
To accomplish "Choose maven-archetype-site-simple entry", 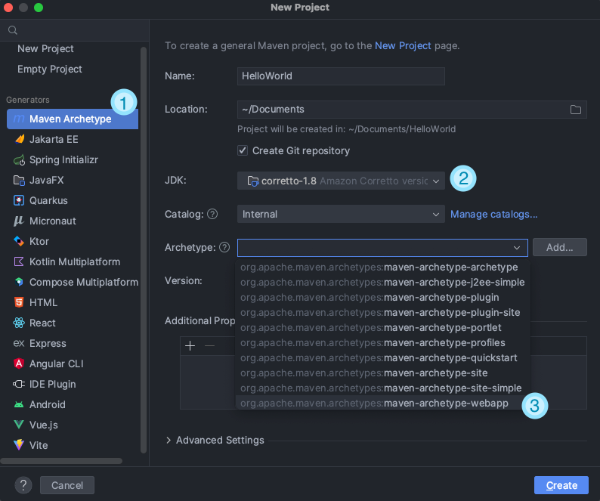I will pyautogui.click(x=383, y=388).
